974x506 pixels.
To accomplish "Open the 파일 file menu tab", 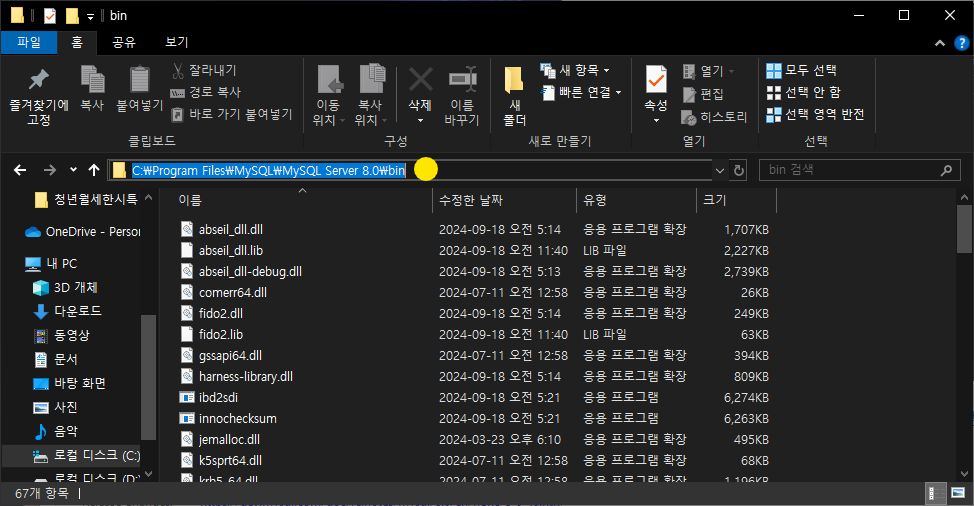I will click(x=29, y=42).
